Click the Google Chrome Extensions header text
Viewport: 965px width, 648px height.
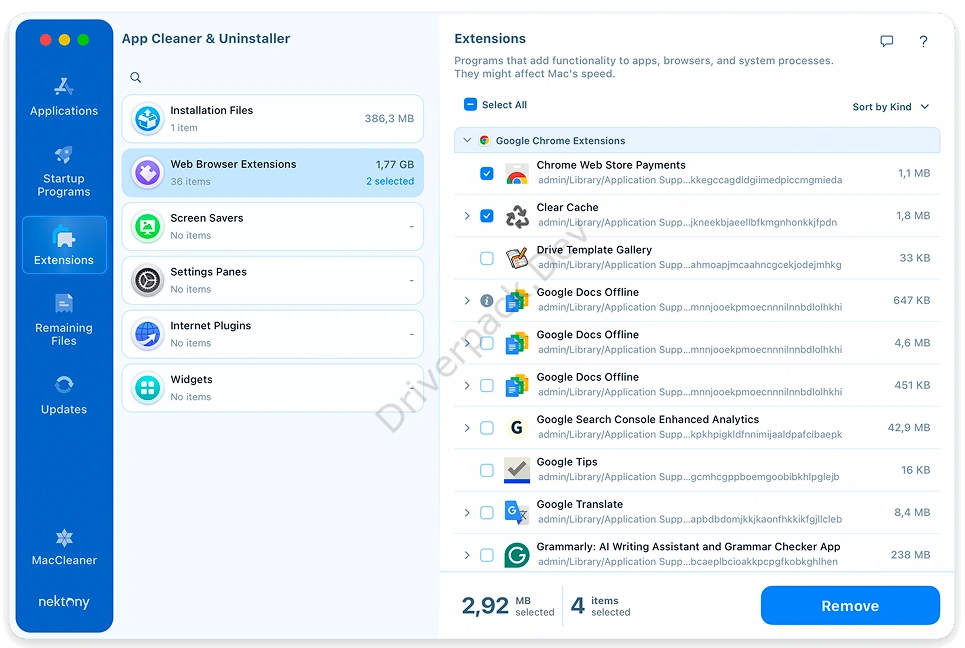561,140
